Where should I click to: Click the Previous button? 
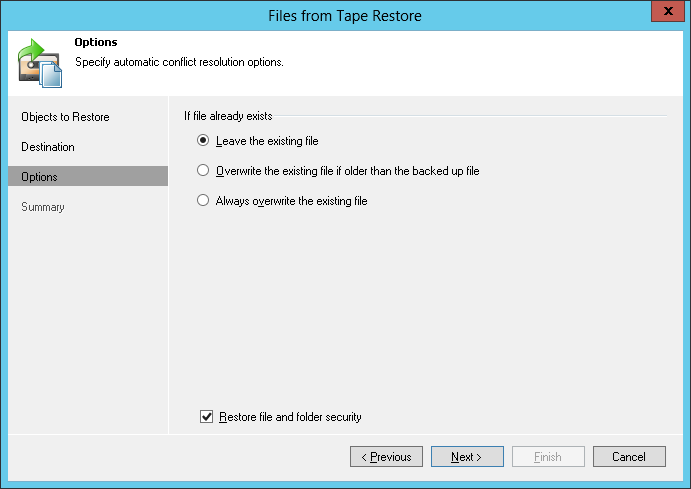pyautogui.click(x=386, y=457)
